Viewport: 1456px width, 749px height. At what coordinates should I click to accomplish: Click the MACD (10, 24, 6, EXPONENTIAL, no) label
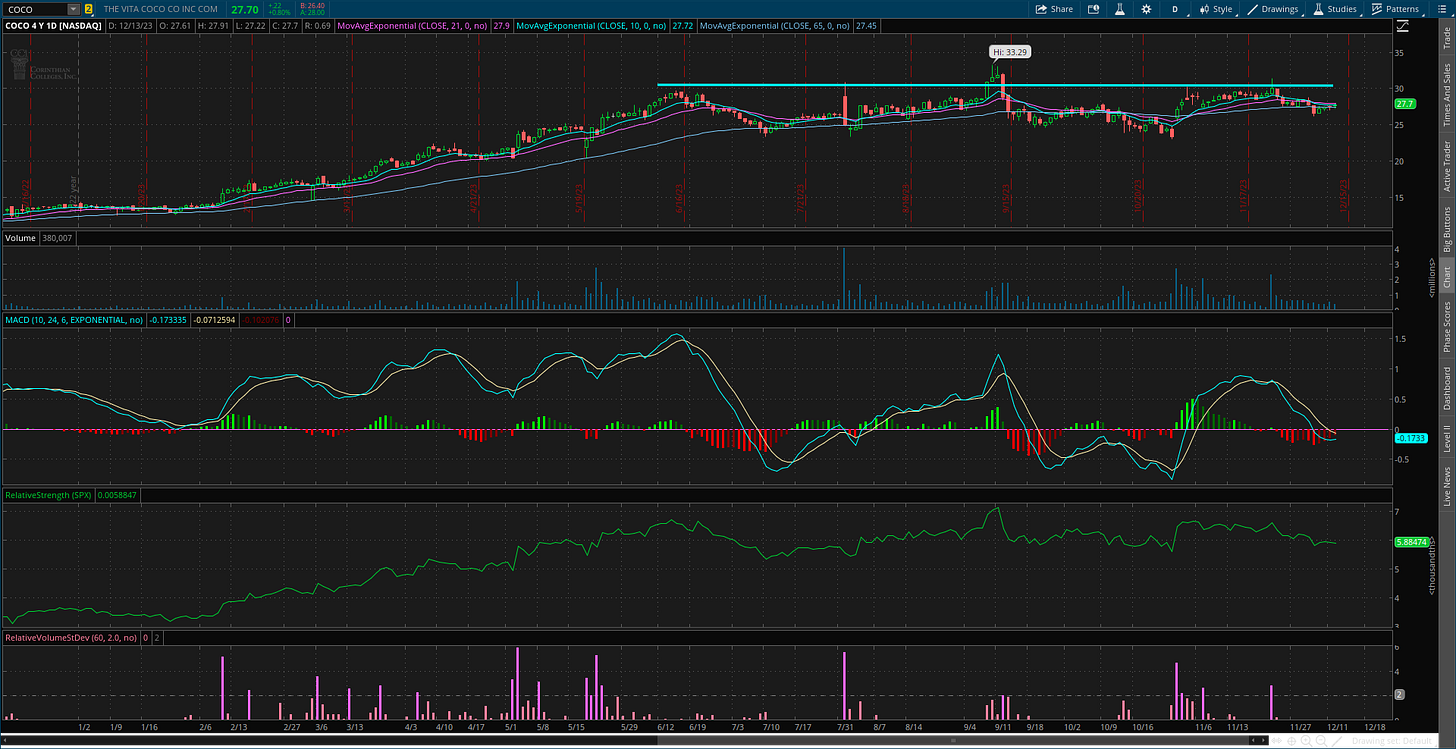74,321
